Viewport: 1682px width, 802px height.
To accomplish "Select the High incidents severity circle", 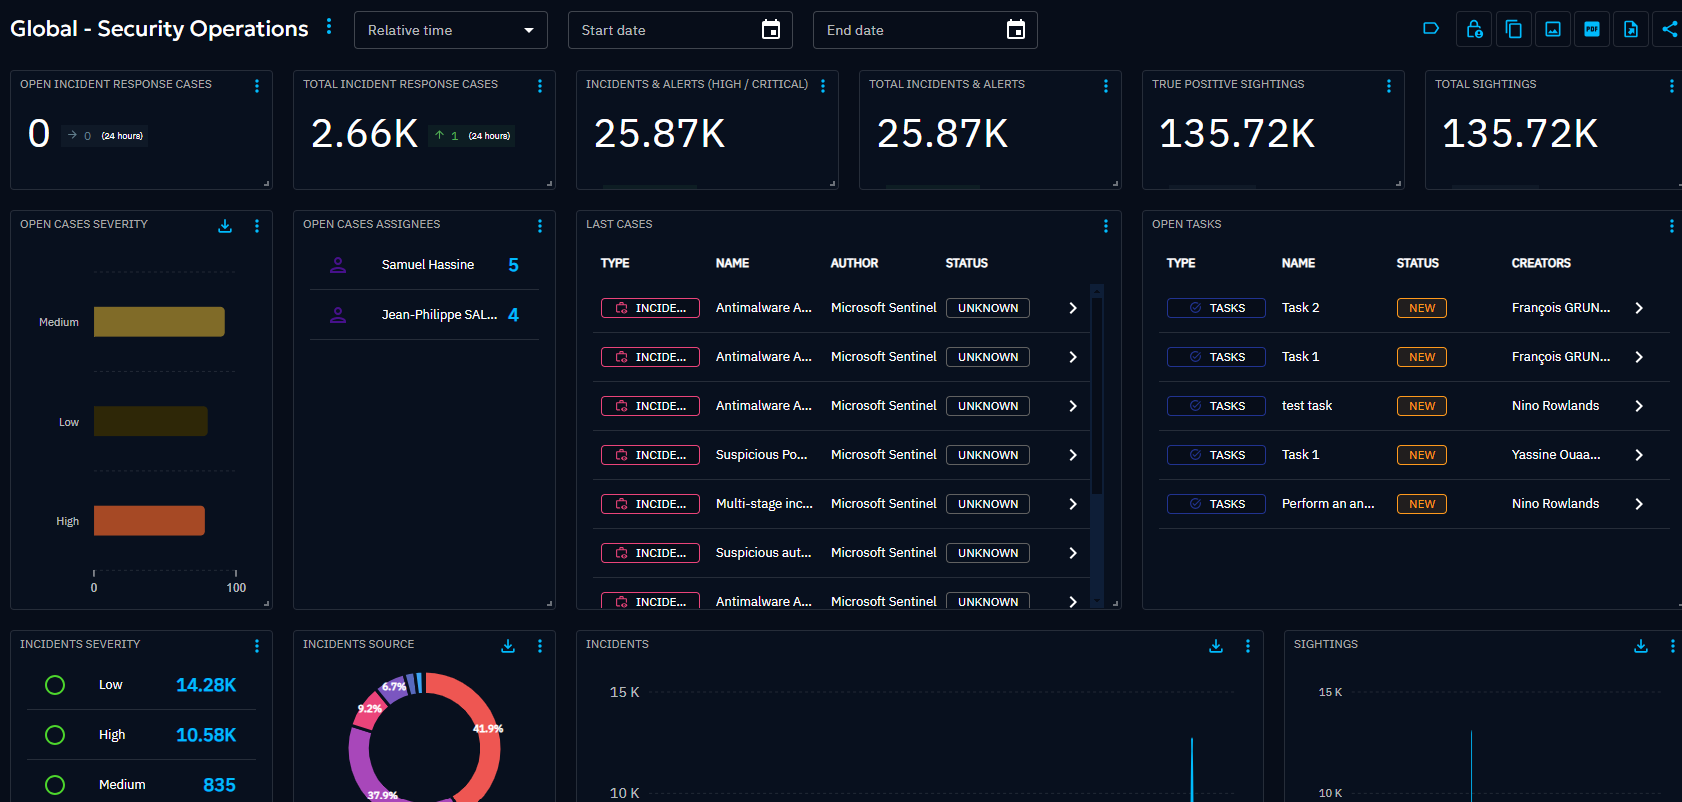I will coord(55,735).
